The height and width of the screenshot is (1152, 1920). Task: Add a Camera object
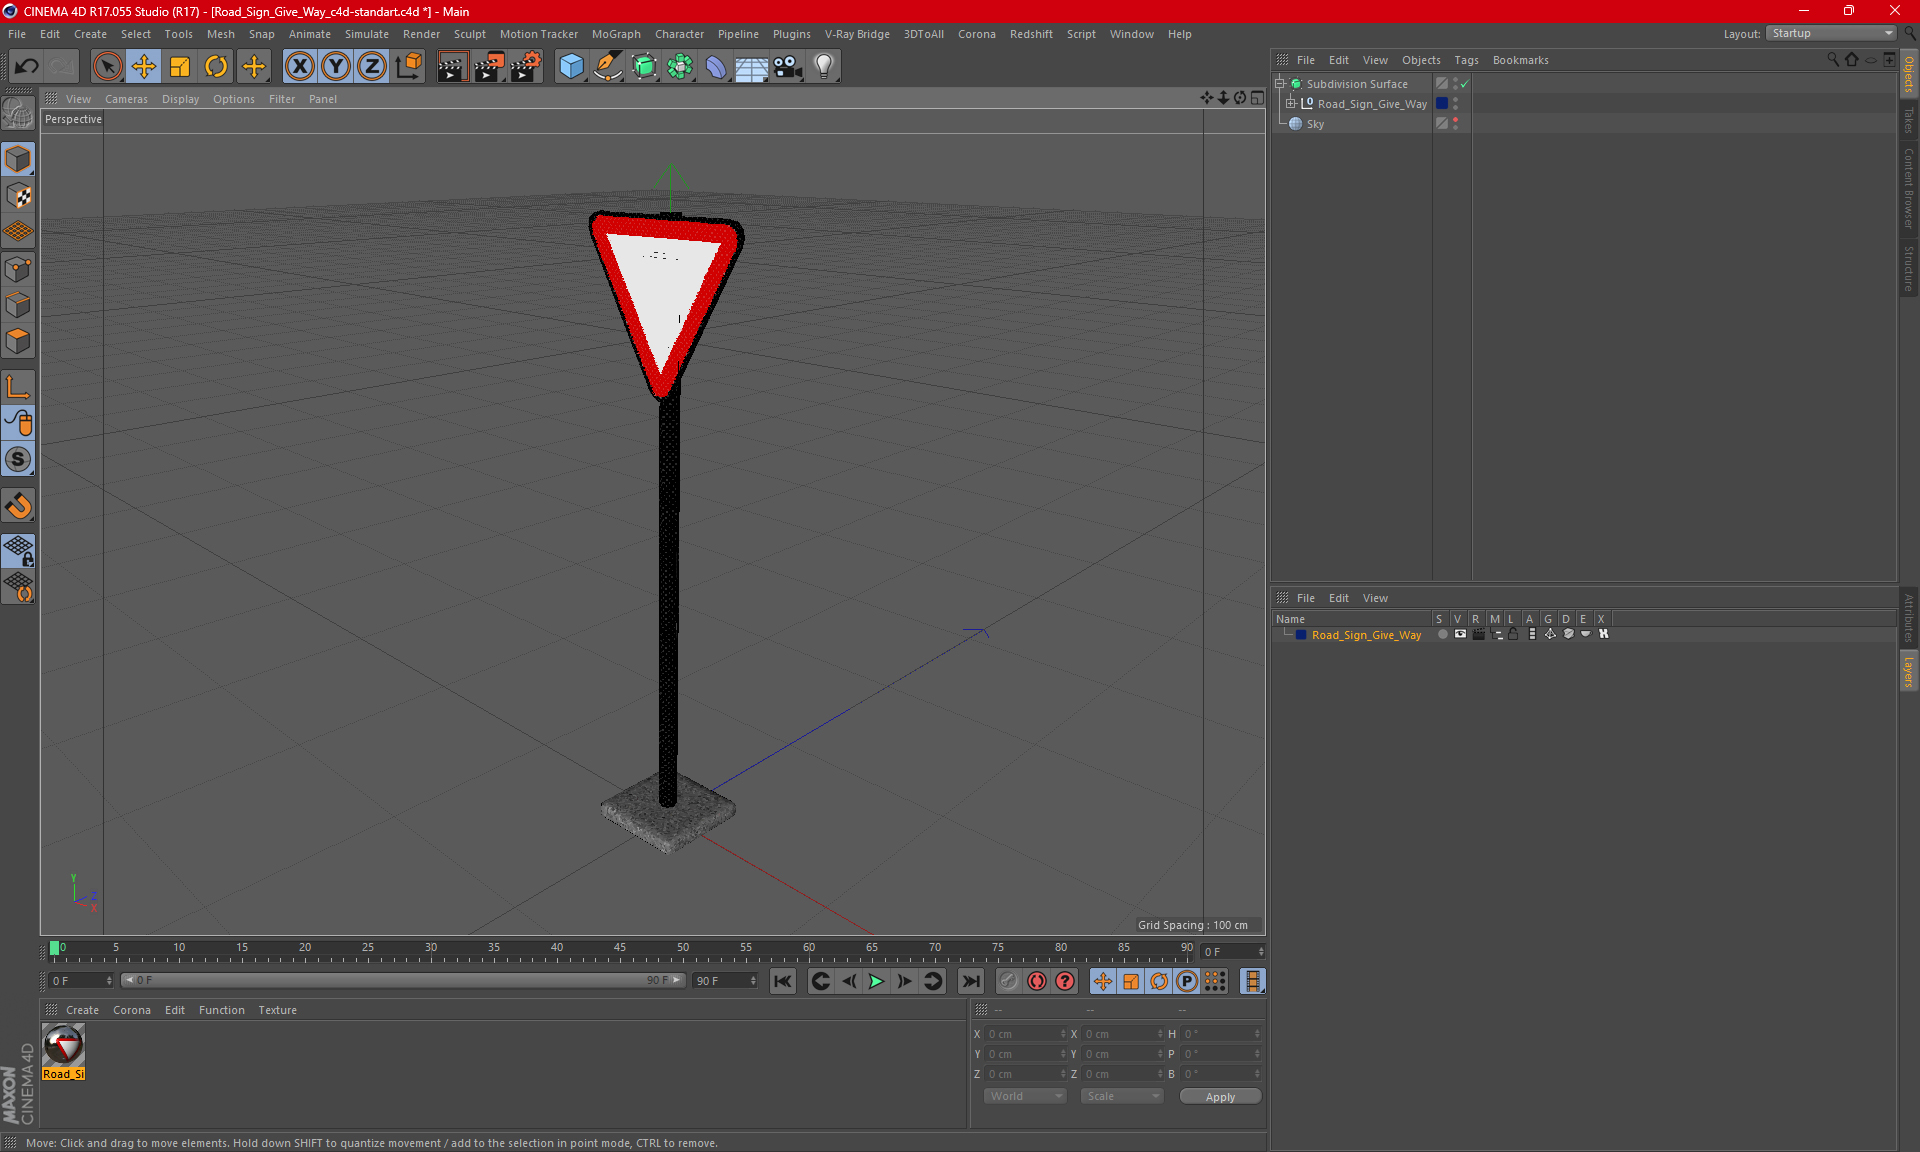(x=787, y=67)
